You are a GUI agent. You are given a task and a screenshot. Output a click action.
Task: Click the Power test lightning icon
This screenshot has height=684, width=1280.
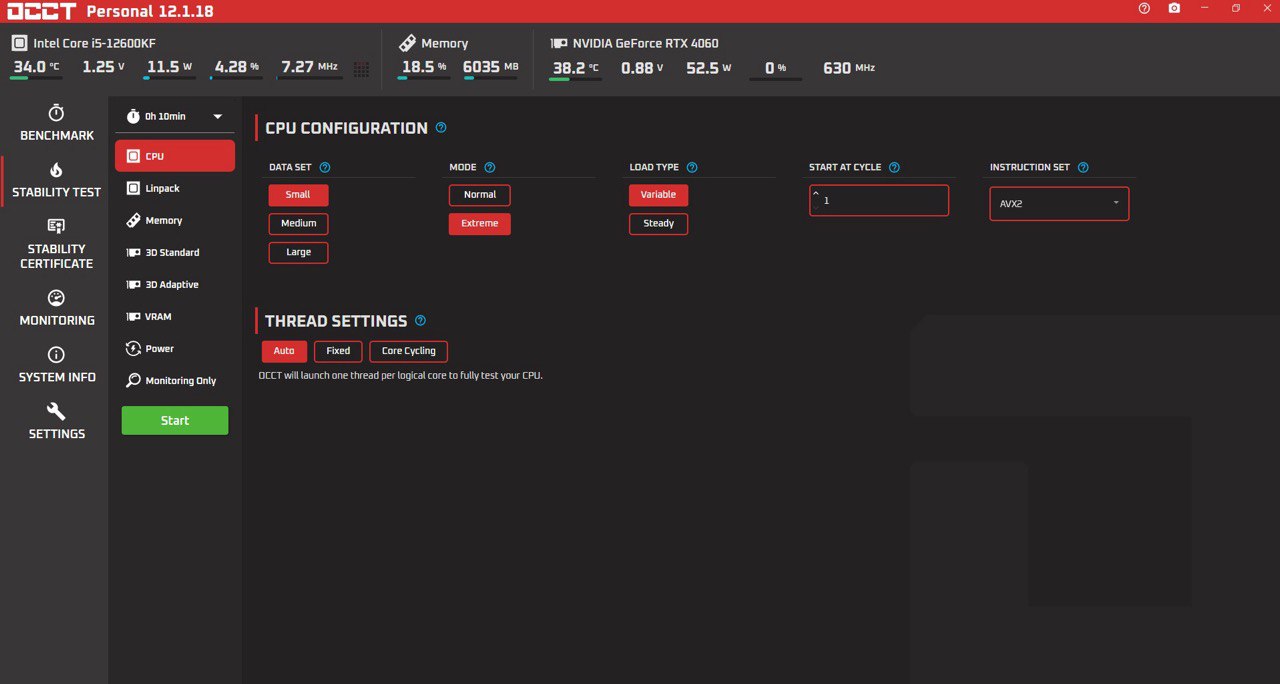[x=133, y=348]
